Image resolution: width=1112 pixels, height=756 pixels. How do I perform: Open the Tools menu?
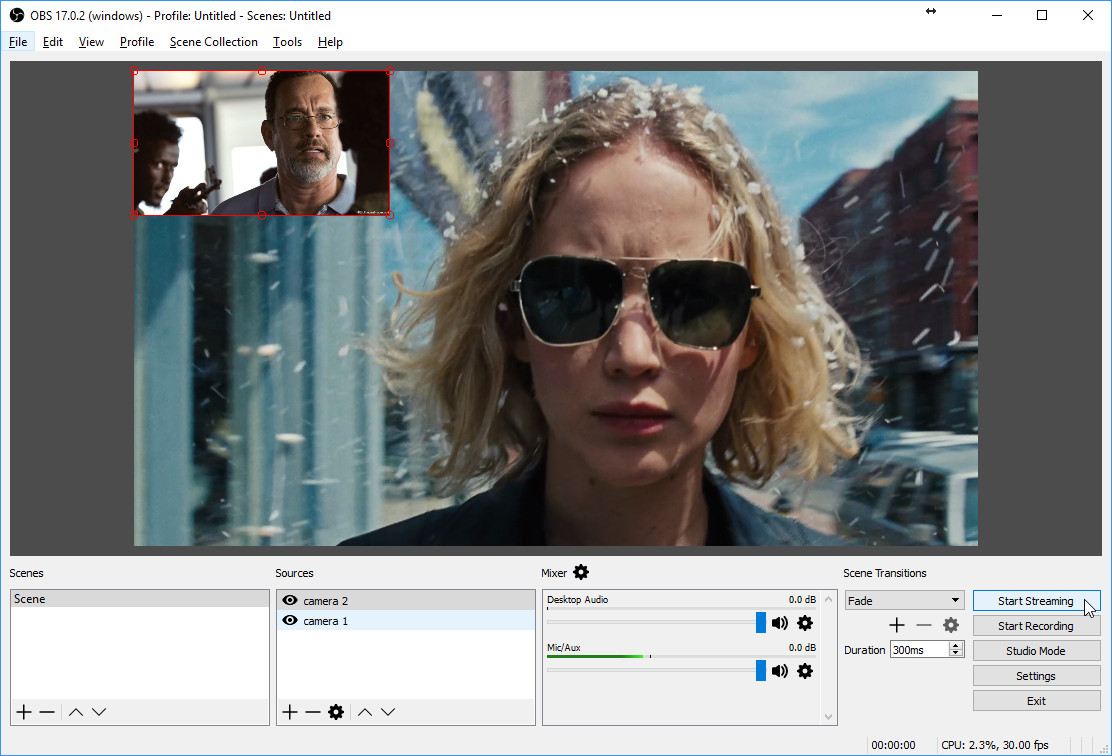click(287, 42)
